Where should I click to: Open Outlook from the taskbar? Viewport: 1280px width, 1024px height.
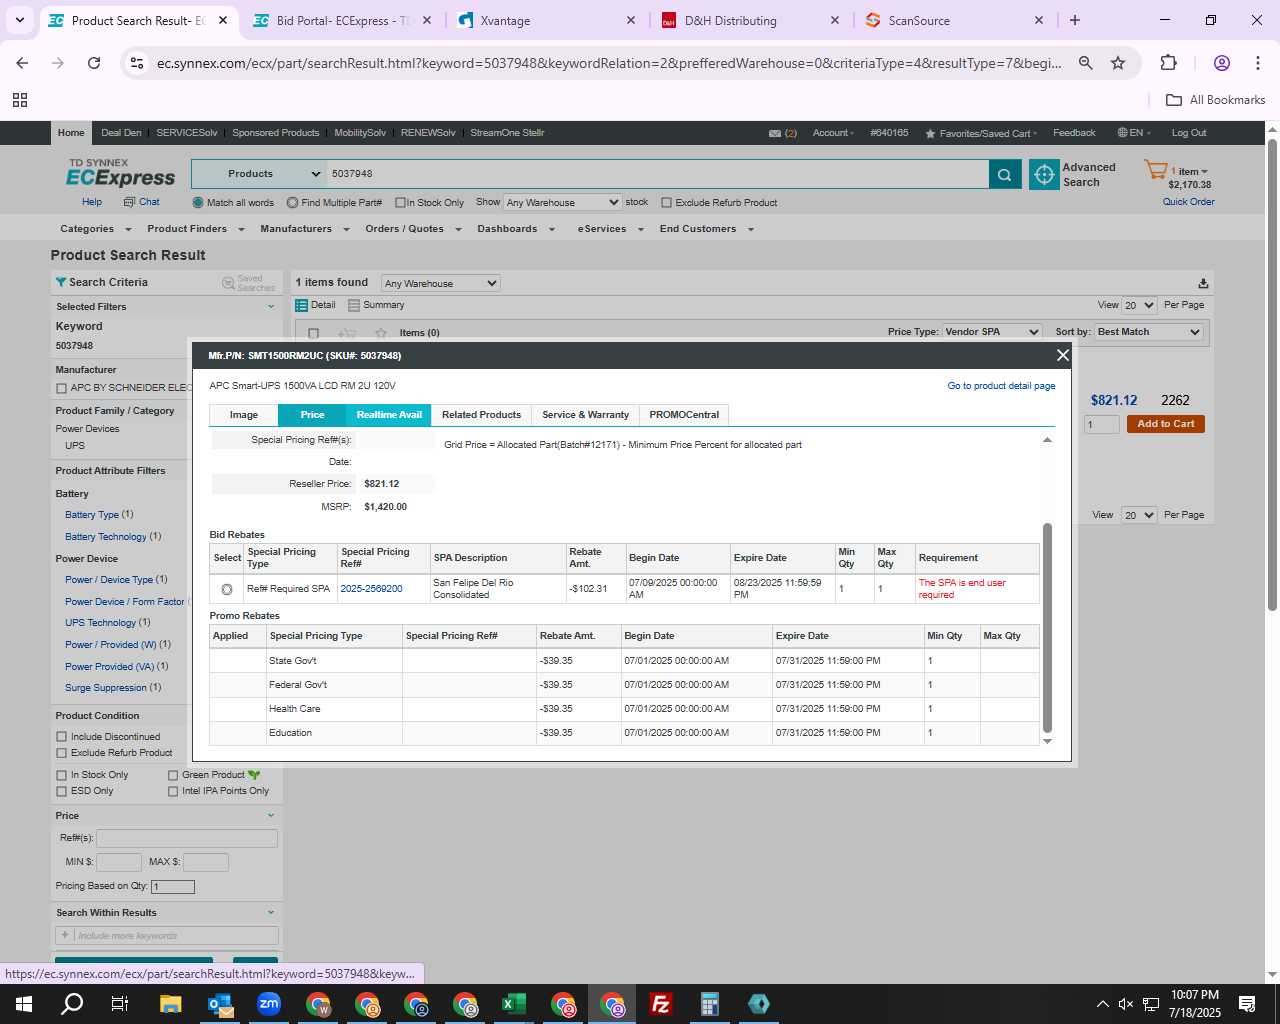tap(220, 1004)
